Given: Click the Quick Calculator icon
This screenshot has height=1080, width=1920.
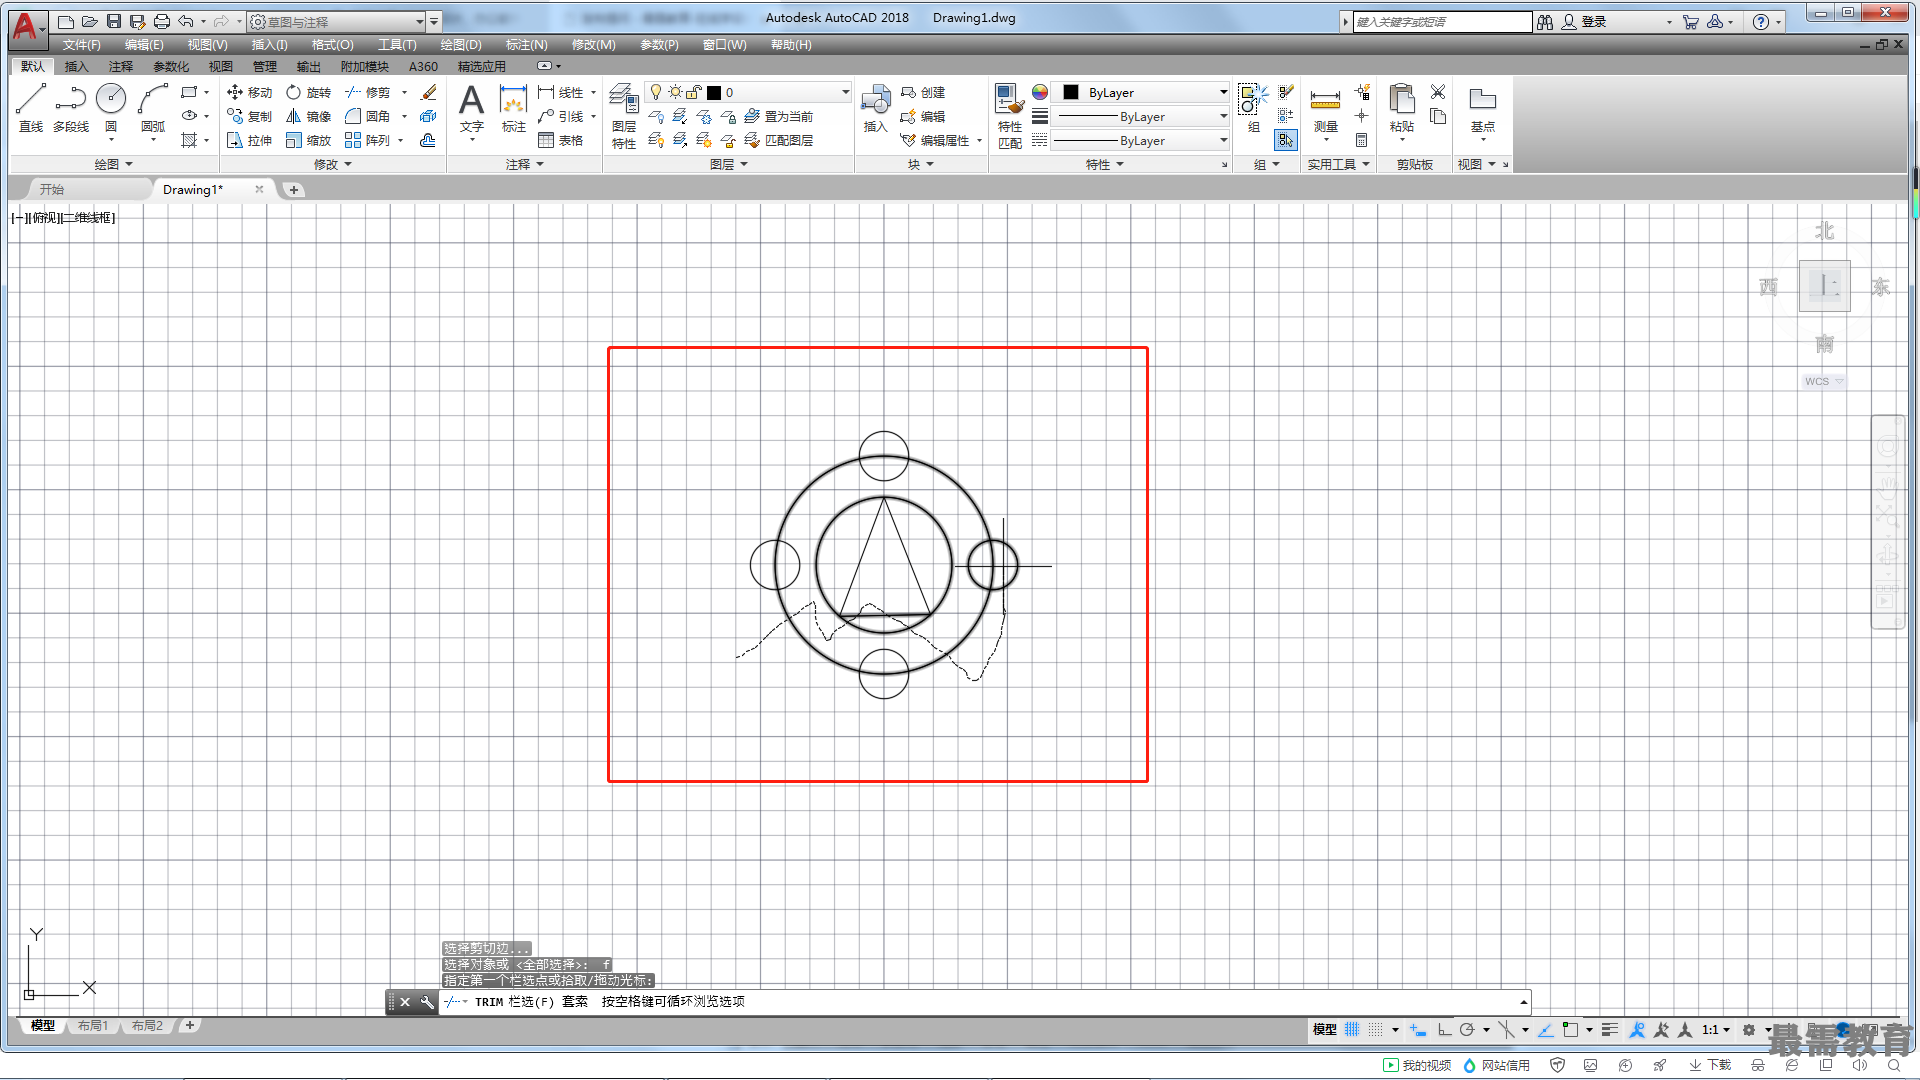Looking at the screenshot, I should click(1362, 140).
